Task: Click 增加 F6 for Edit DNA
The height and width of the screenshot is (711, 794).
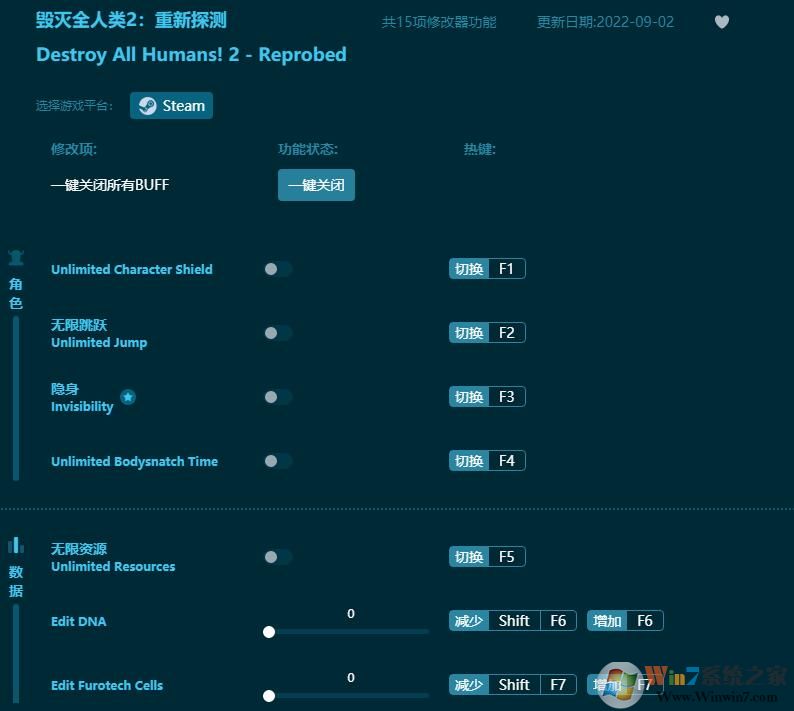Action: (625, 621)
